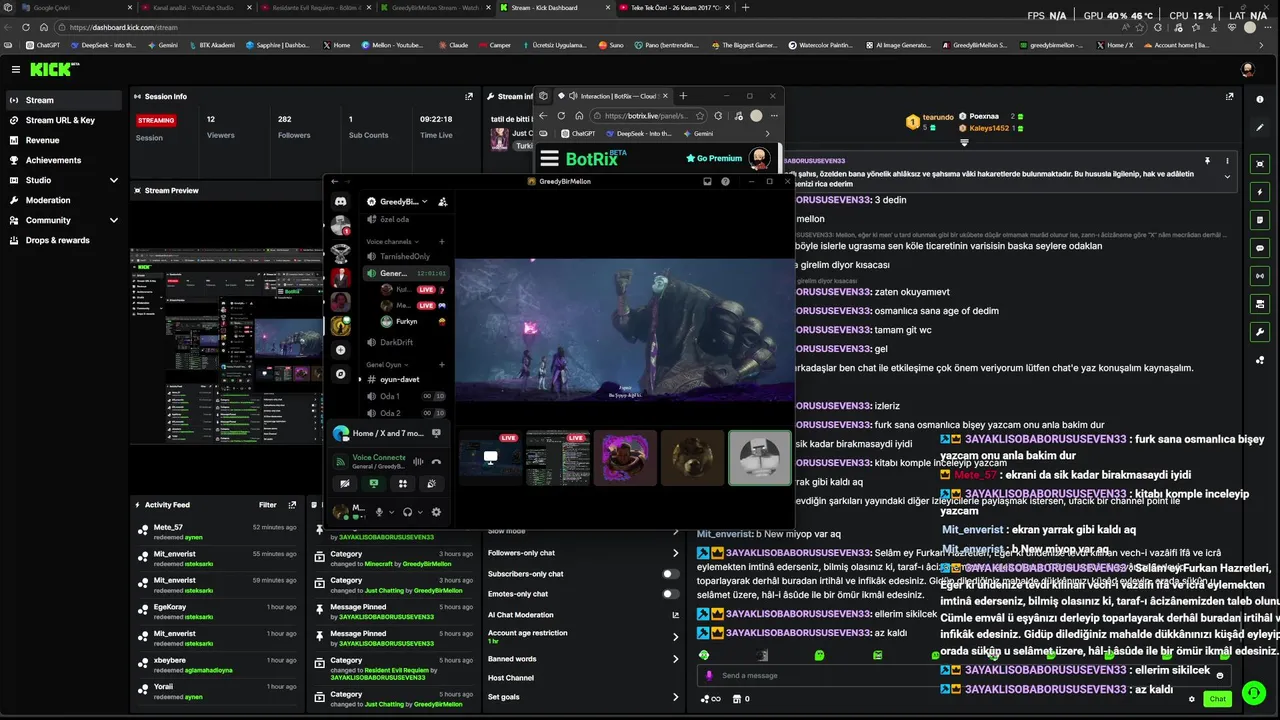The width and height of the screenshot is (1280, 720).
Task: Open Discord activities button
Action: pos(403,484)
